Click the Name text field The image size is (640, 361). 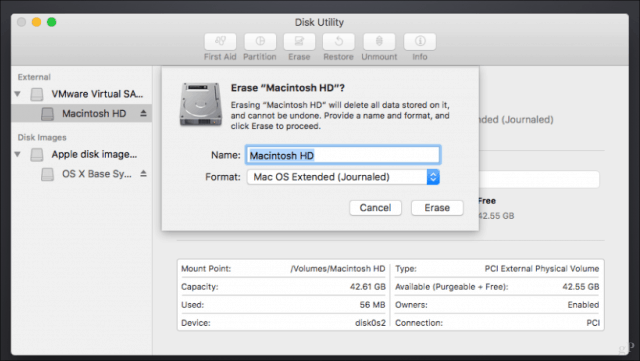point(343,155)
